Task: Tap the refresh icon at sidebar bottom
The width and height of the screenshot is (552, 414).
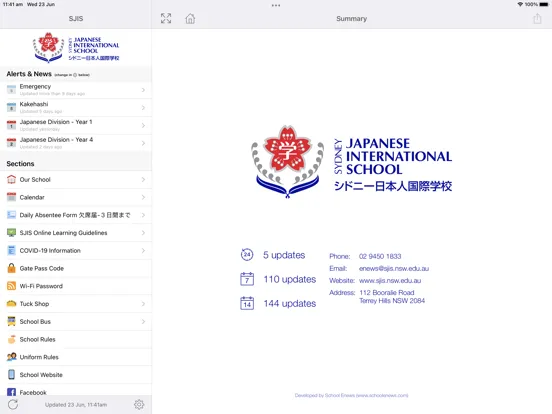Action: pos(13,404)
